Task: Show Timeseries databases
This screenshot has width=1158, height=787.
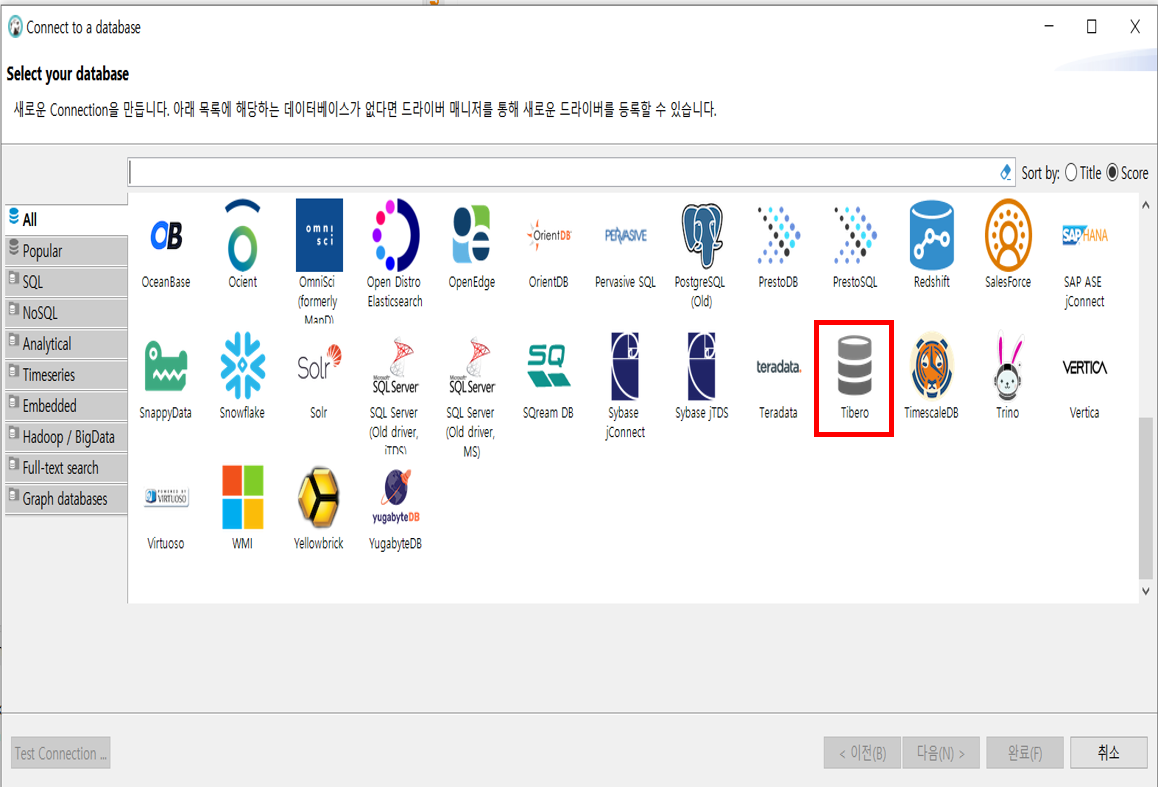Action: (66, 374)
